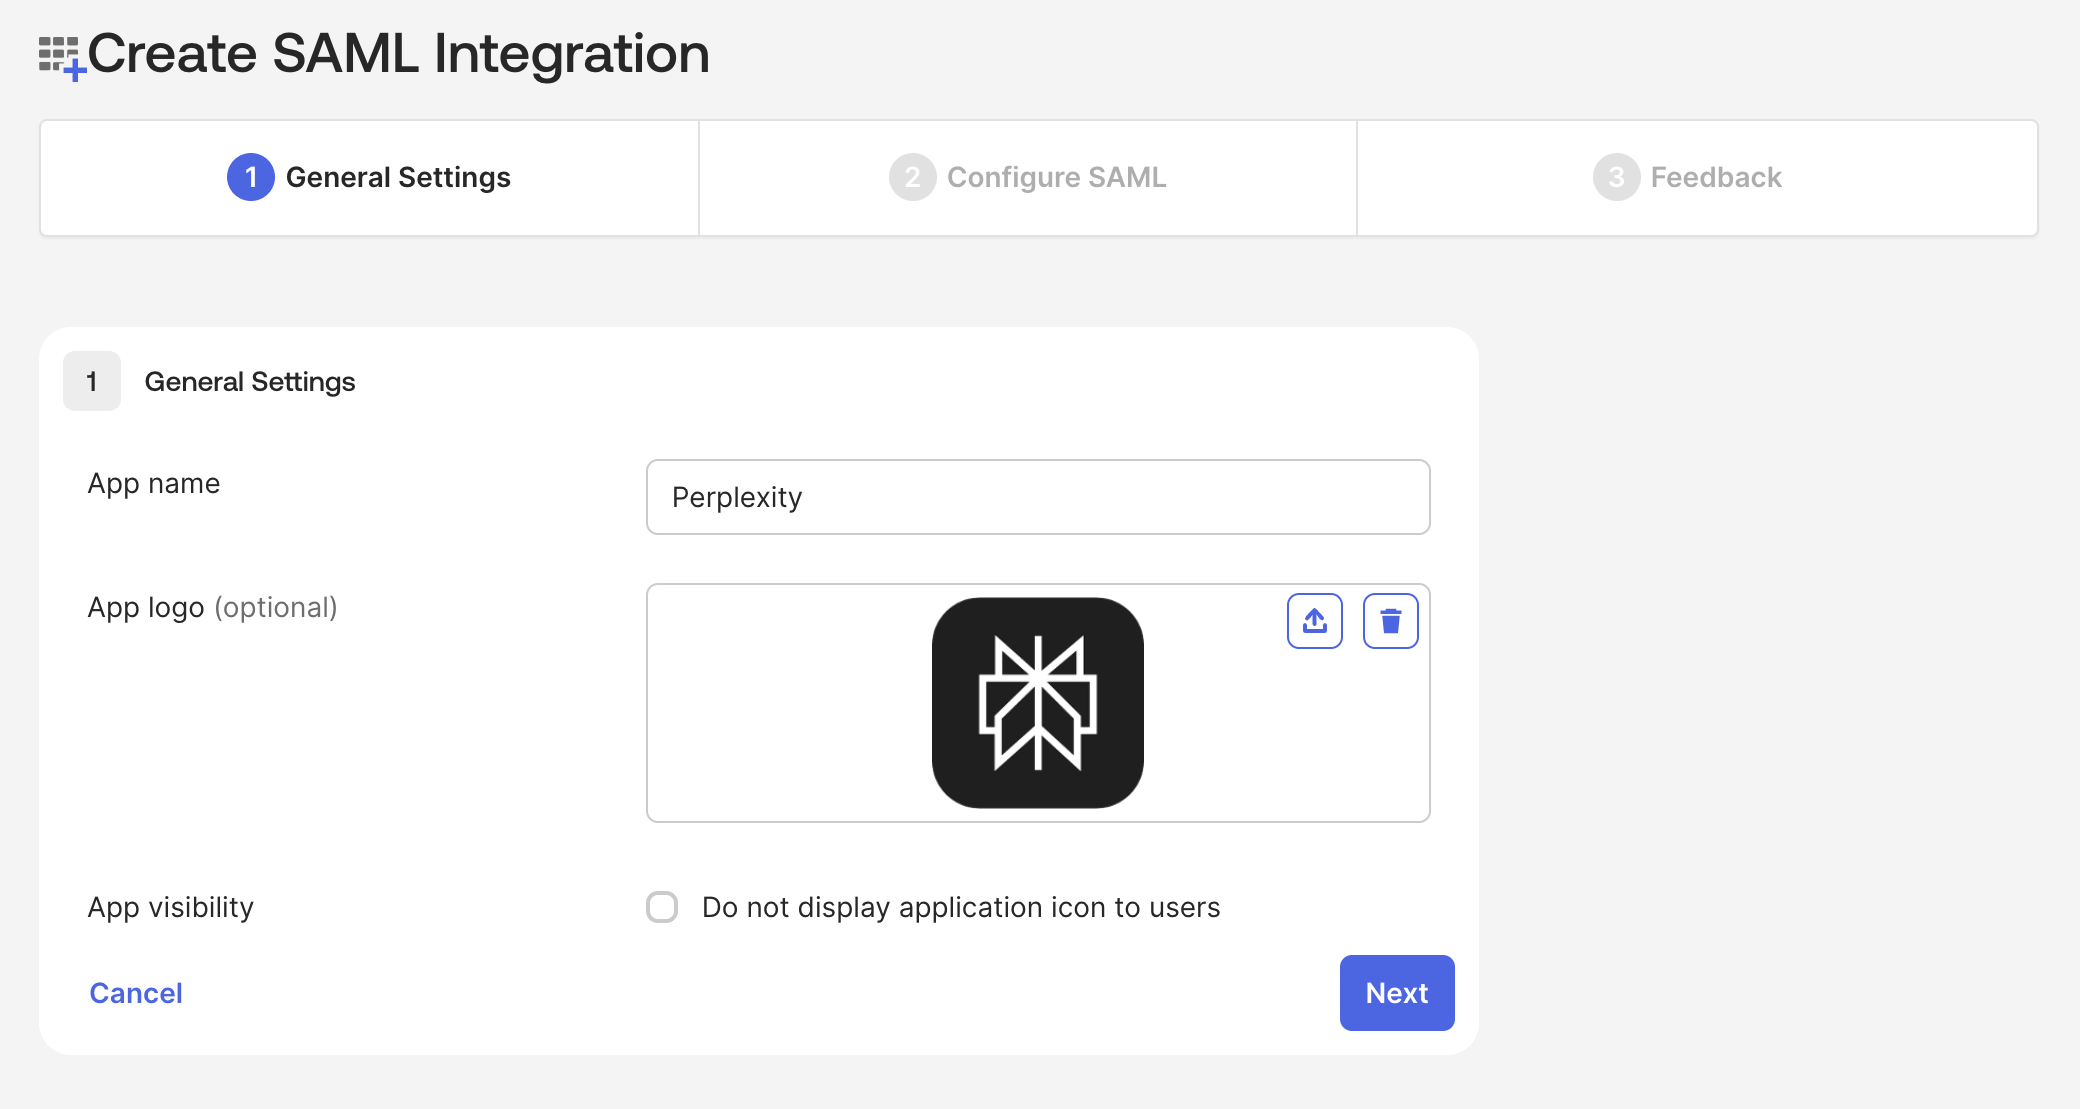Focus the App name input field
Image resolution: width=2080 pixels, height=1109 pixels.
click(x=1038, y=497)
